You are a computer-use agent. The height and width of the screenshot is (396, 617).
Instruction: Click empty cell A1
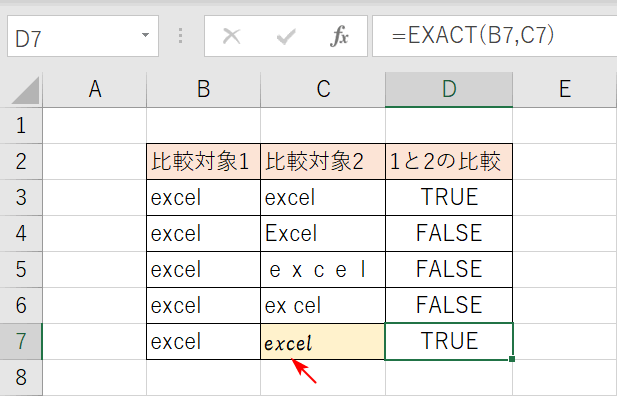click(x=94, y=126)
